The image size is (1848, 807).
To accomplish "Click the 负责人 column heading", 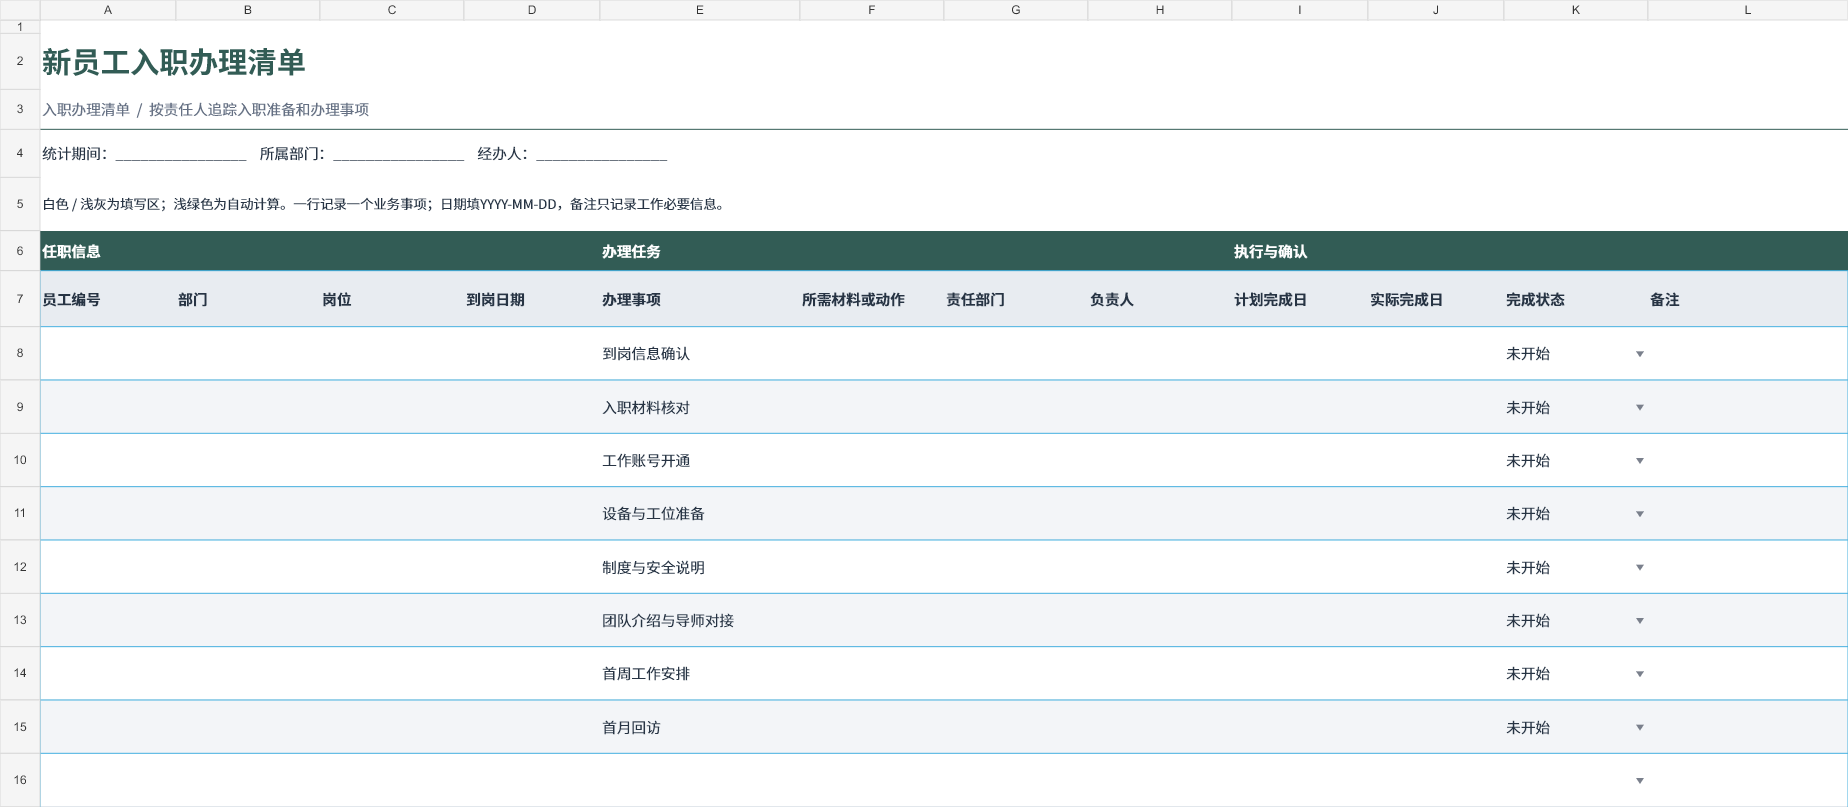I will pos(1160,299).
